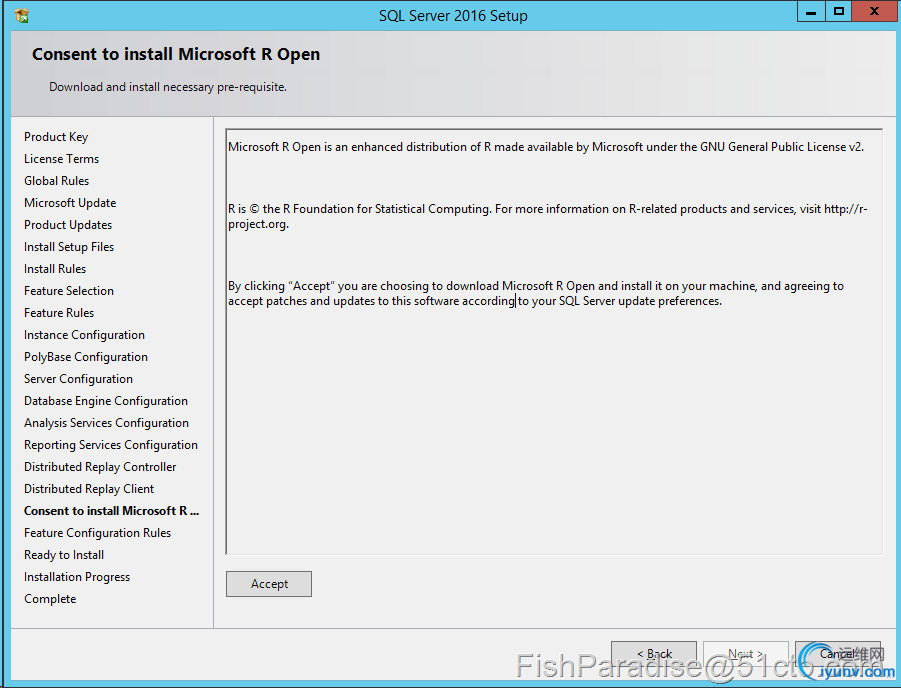Select Complete step in sidebar
This screenshot has height=688, width=901.
[50, 599]
